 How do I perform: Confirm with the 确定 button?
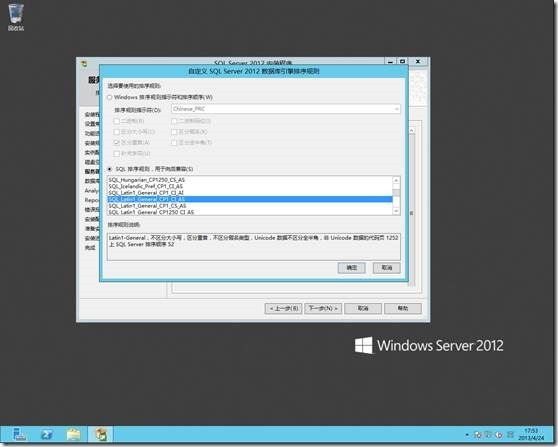coord(352,268)
